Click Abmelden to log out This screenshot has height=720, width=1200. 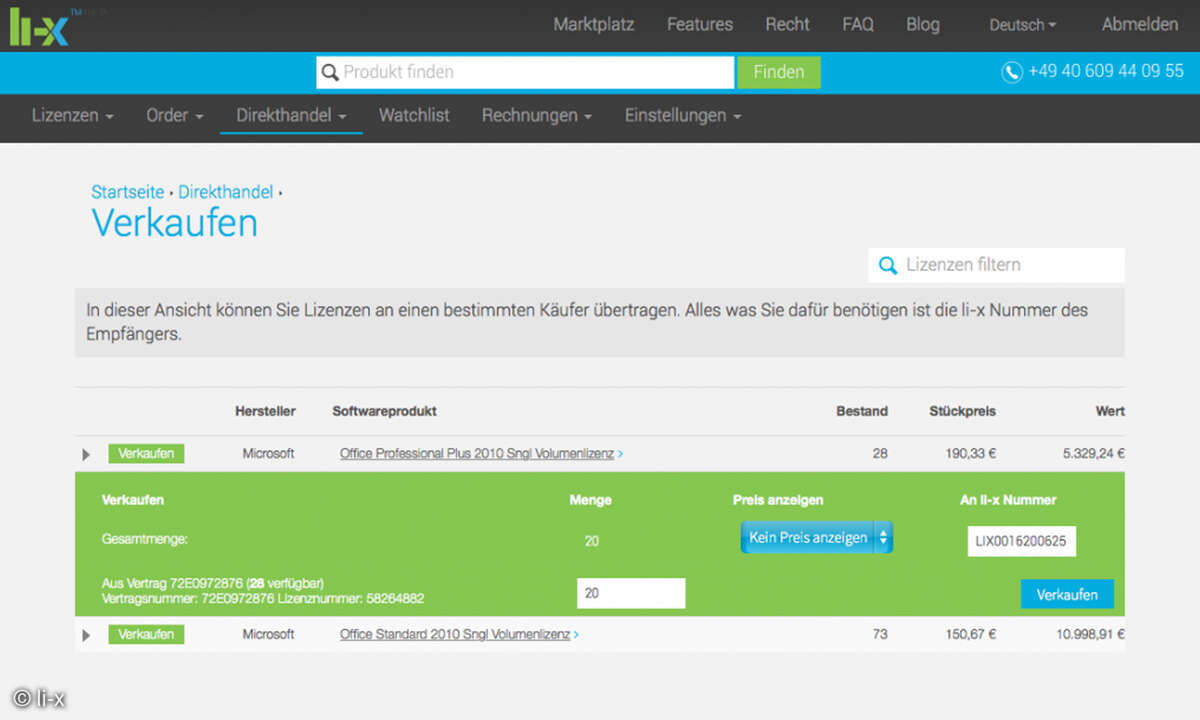[x=1140, y=24]
